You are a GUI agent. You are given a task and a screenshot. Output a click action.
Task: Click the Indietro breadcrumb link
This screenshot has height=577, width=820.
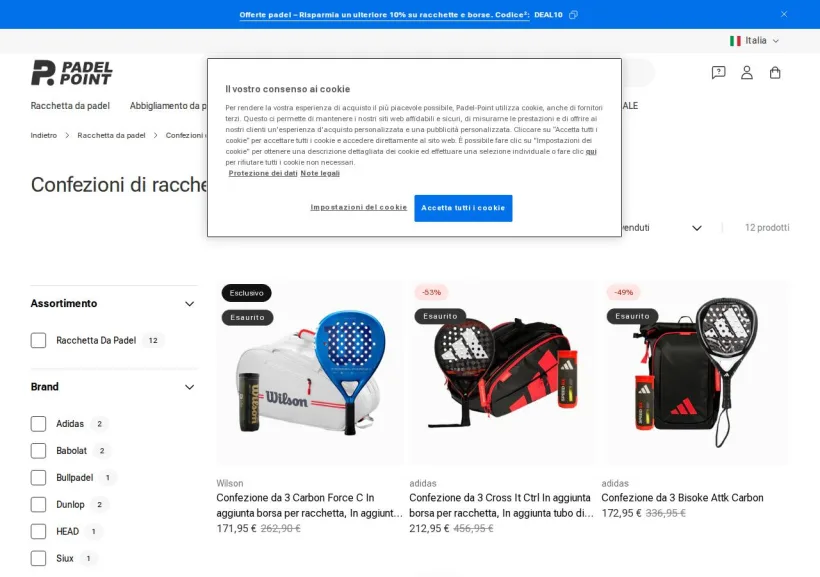pos(43,135)
